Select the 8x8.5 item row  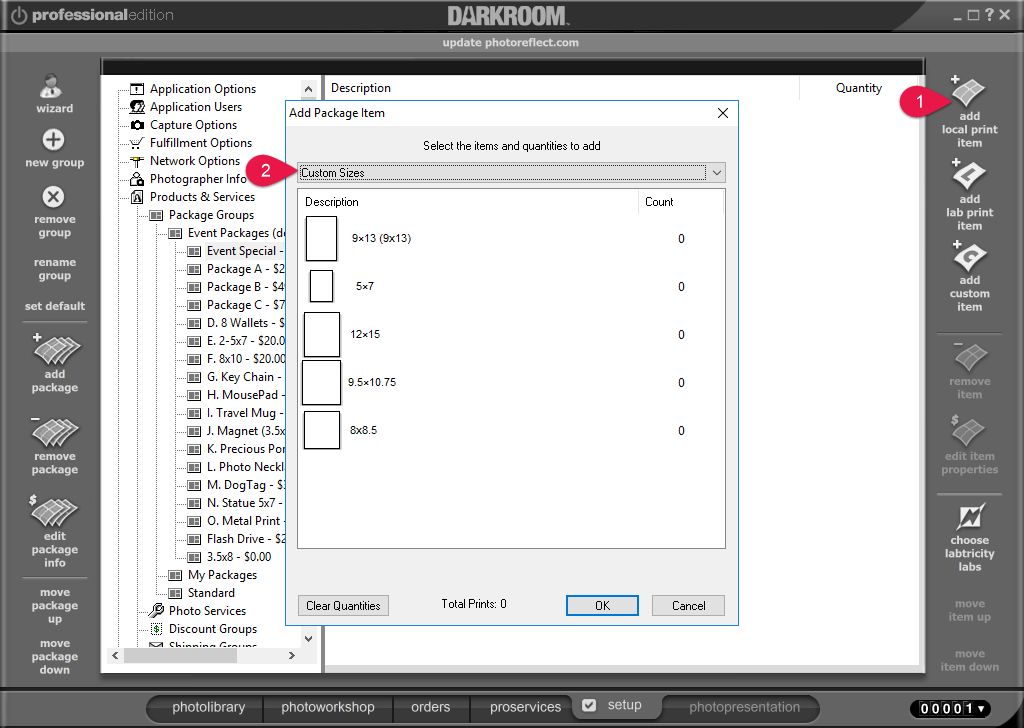tap(511, 430)
